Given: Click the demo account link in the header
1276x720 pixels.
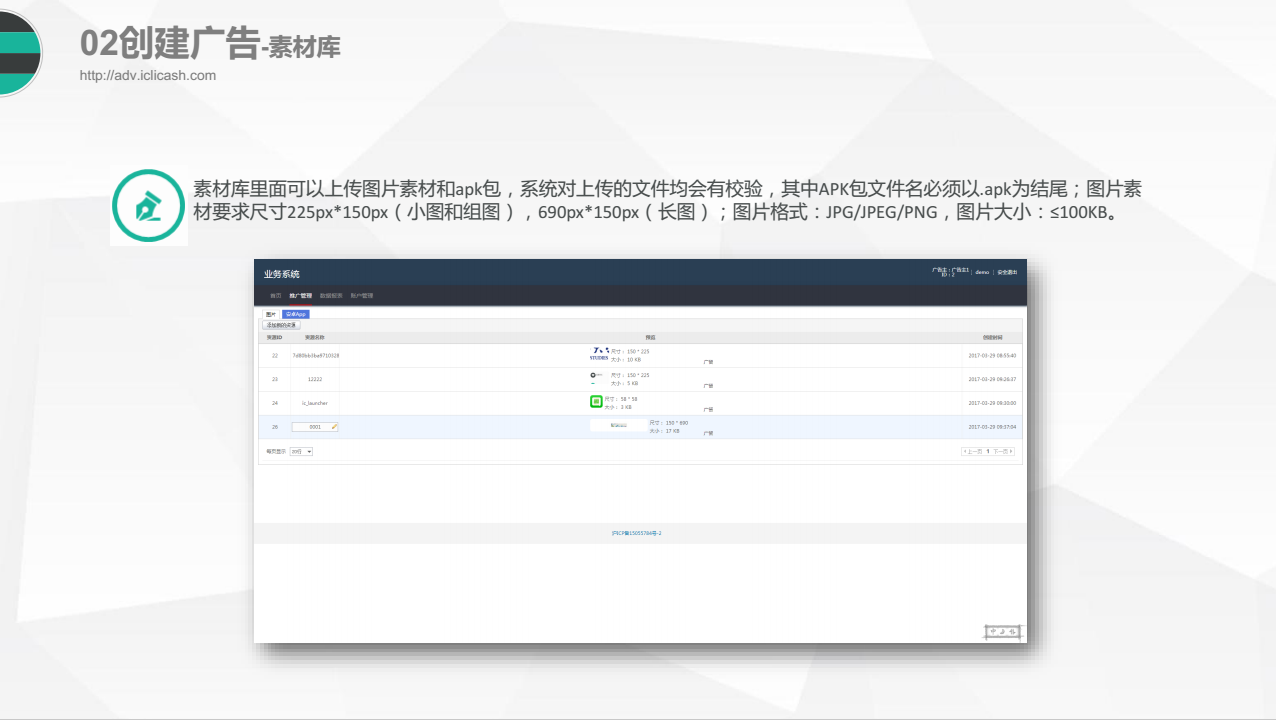Looking at the screenshot, I should 981,271.
